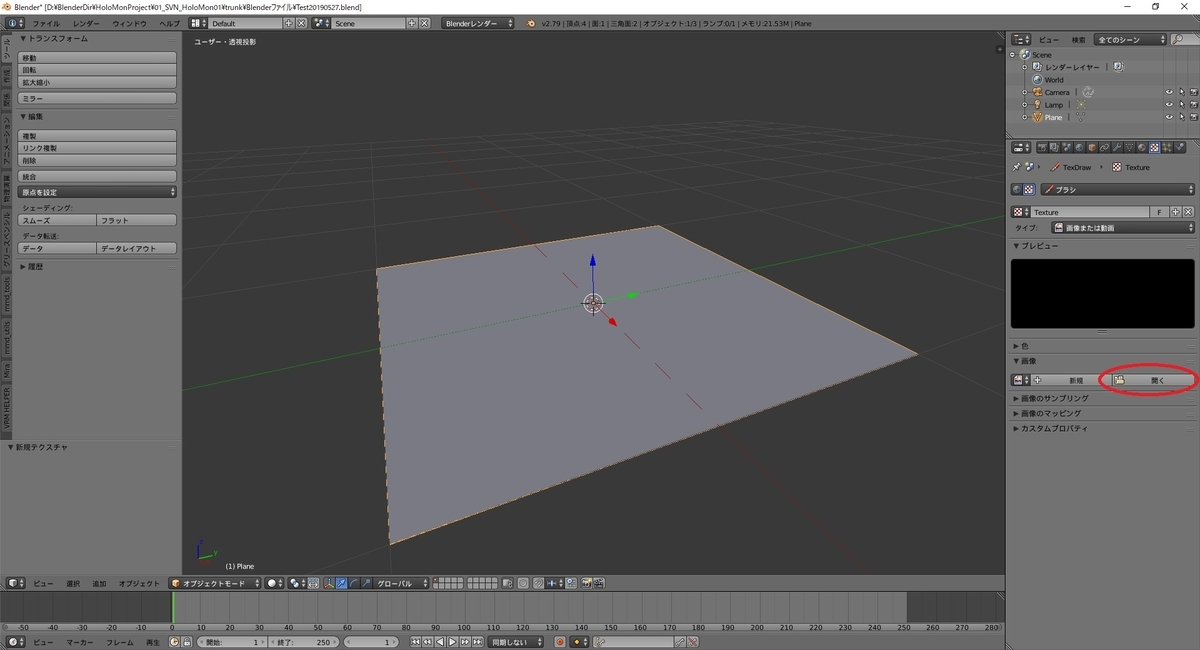Viewport: 1200px width, 650px height.
Task: Open the set origin dropdown
Action: tap(98, 192)
